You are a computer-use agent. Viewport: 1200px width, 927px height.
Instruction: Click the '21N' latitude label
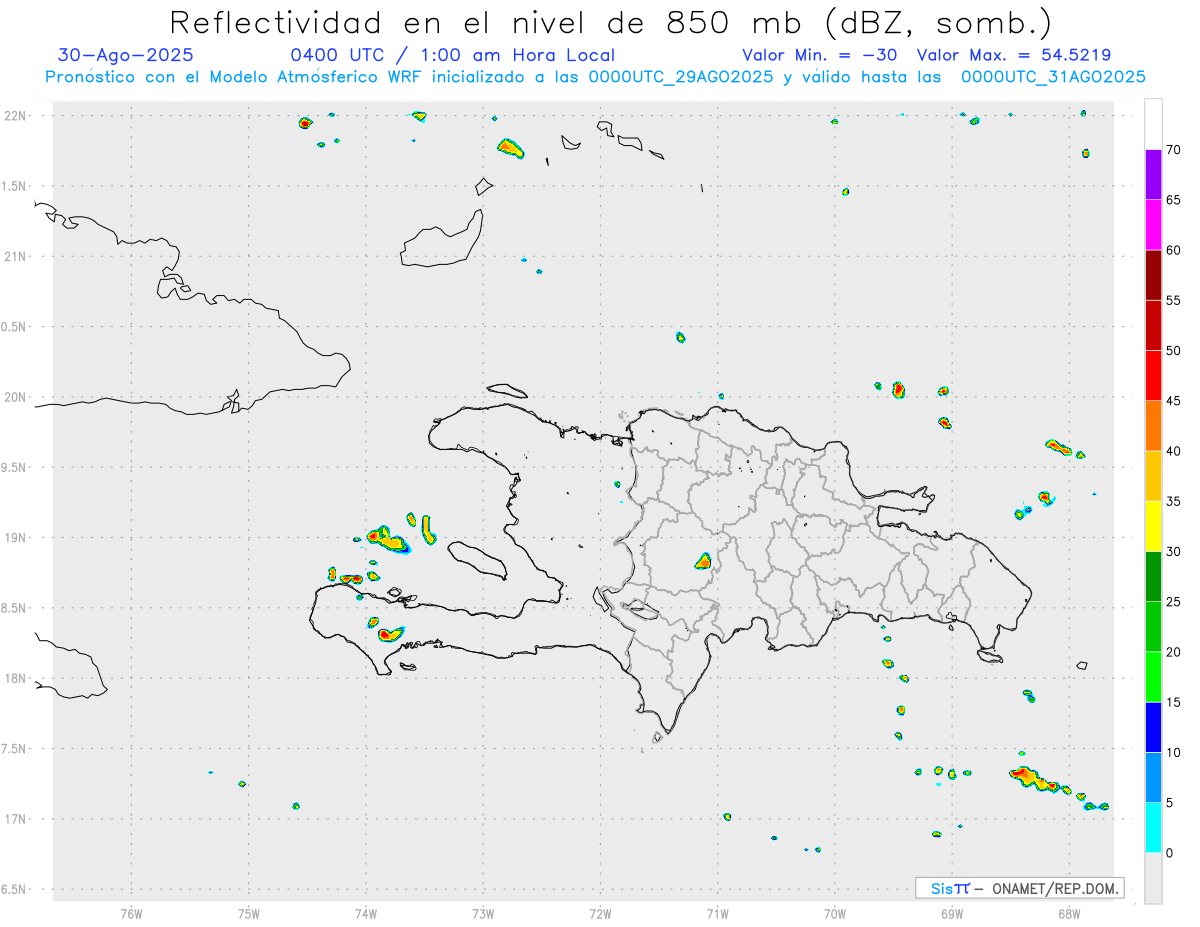click(15, 257)
